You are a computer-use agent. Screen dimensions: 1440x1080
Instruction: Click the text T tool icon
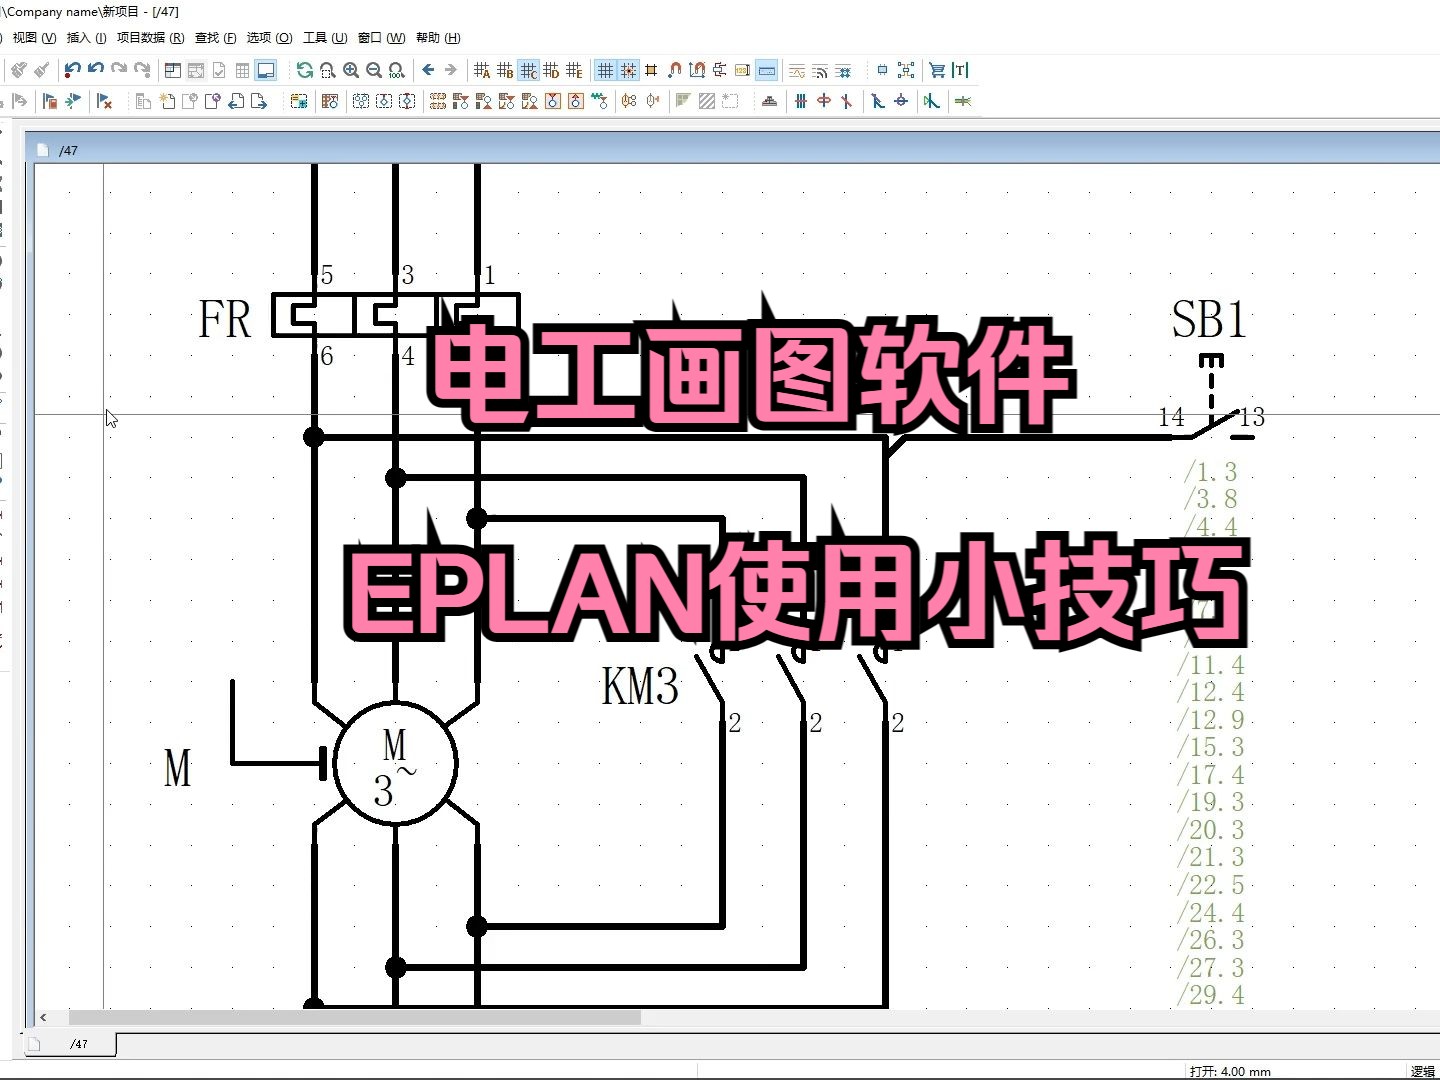point(960,70)
